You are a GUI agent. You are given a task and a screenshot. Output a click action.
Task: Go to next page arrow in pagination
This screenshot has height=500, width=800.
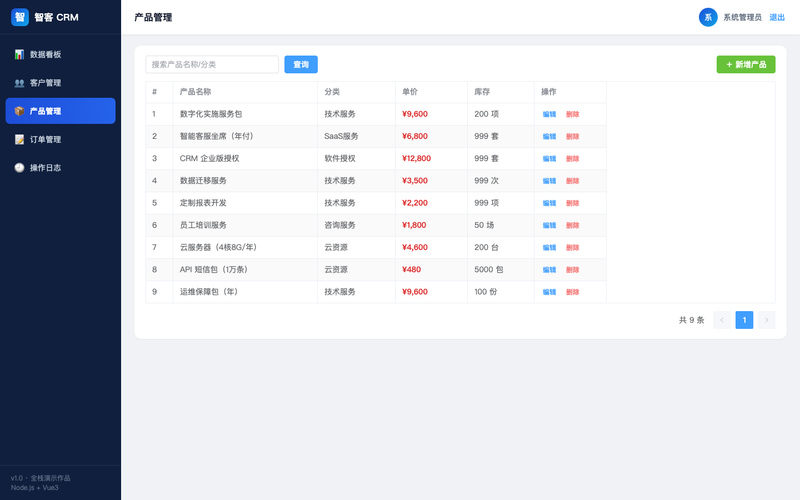(x=766, y=320)
